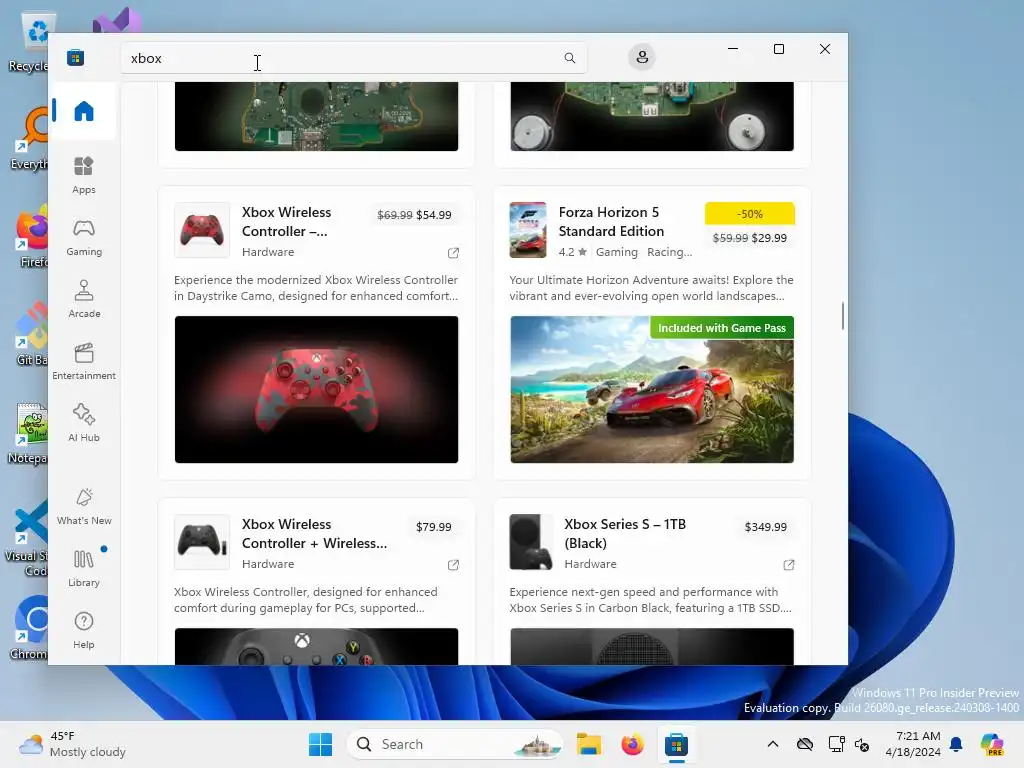
Task: Click the Xbox Series S console small icon
Action: point(531,542)
